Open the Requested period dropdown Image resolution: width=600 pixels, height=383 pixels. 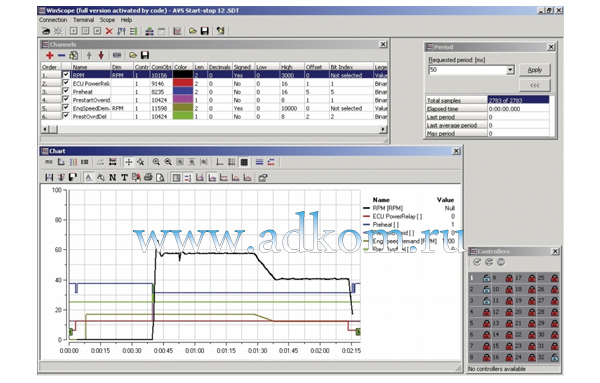510,70
